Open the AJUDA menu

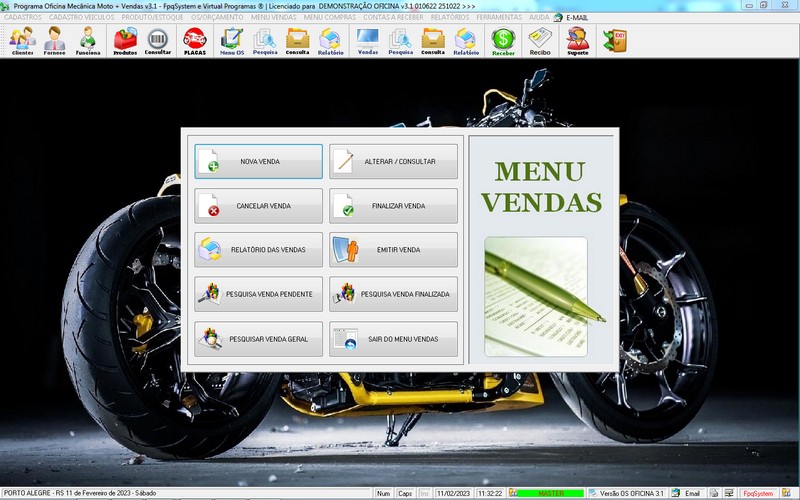(x=539, y=17)
